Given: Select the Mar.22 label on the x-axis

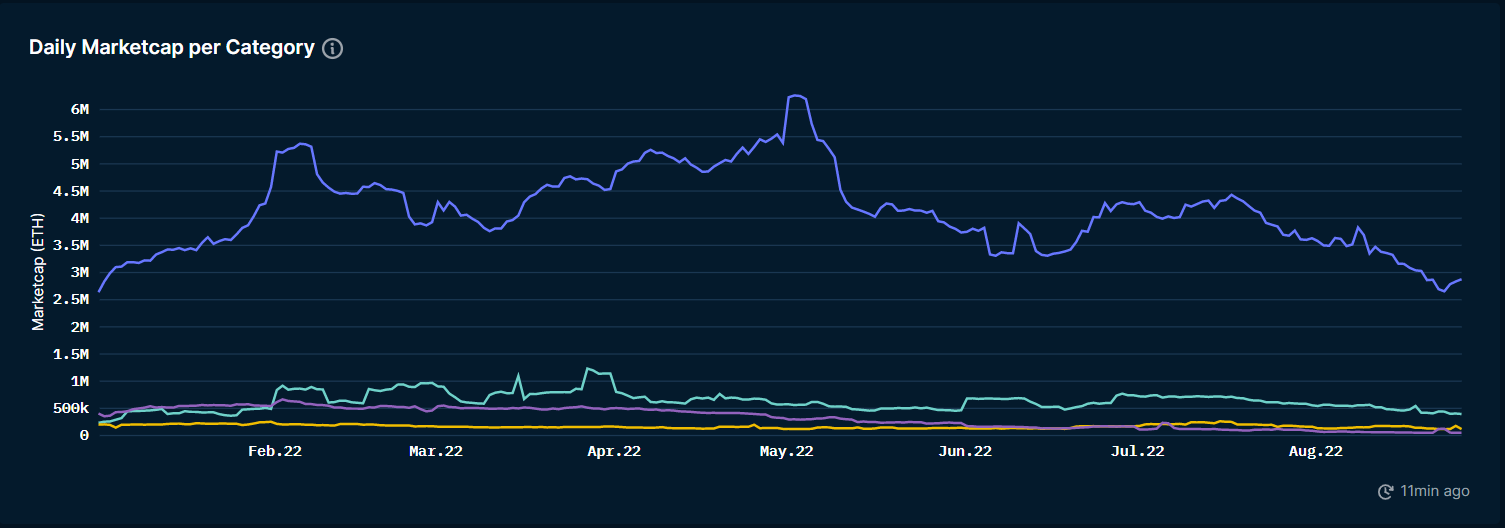Looking at the screenshot, I should 436,452.
